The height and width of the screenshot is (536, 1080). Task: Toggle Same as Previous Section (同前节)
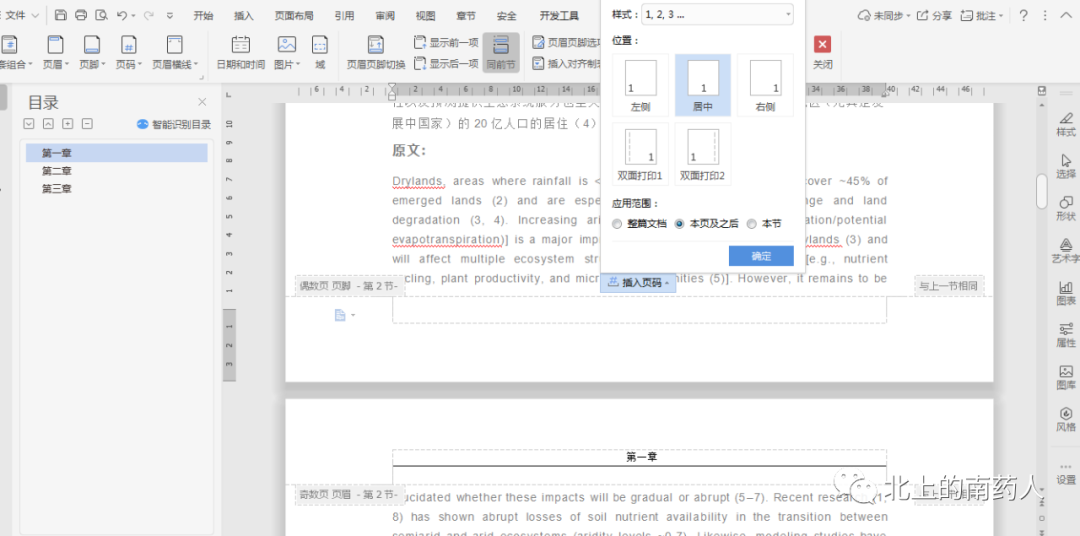501,53
